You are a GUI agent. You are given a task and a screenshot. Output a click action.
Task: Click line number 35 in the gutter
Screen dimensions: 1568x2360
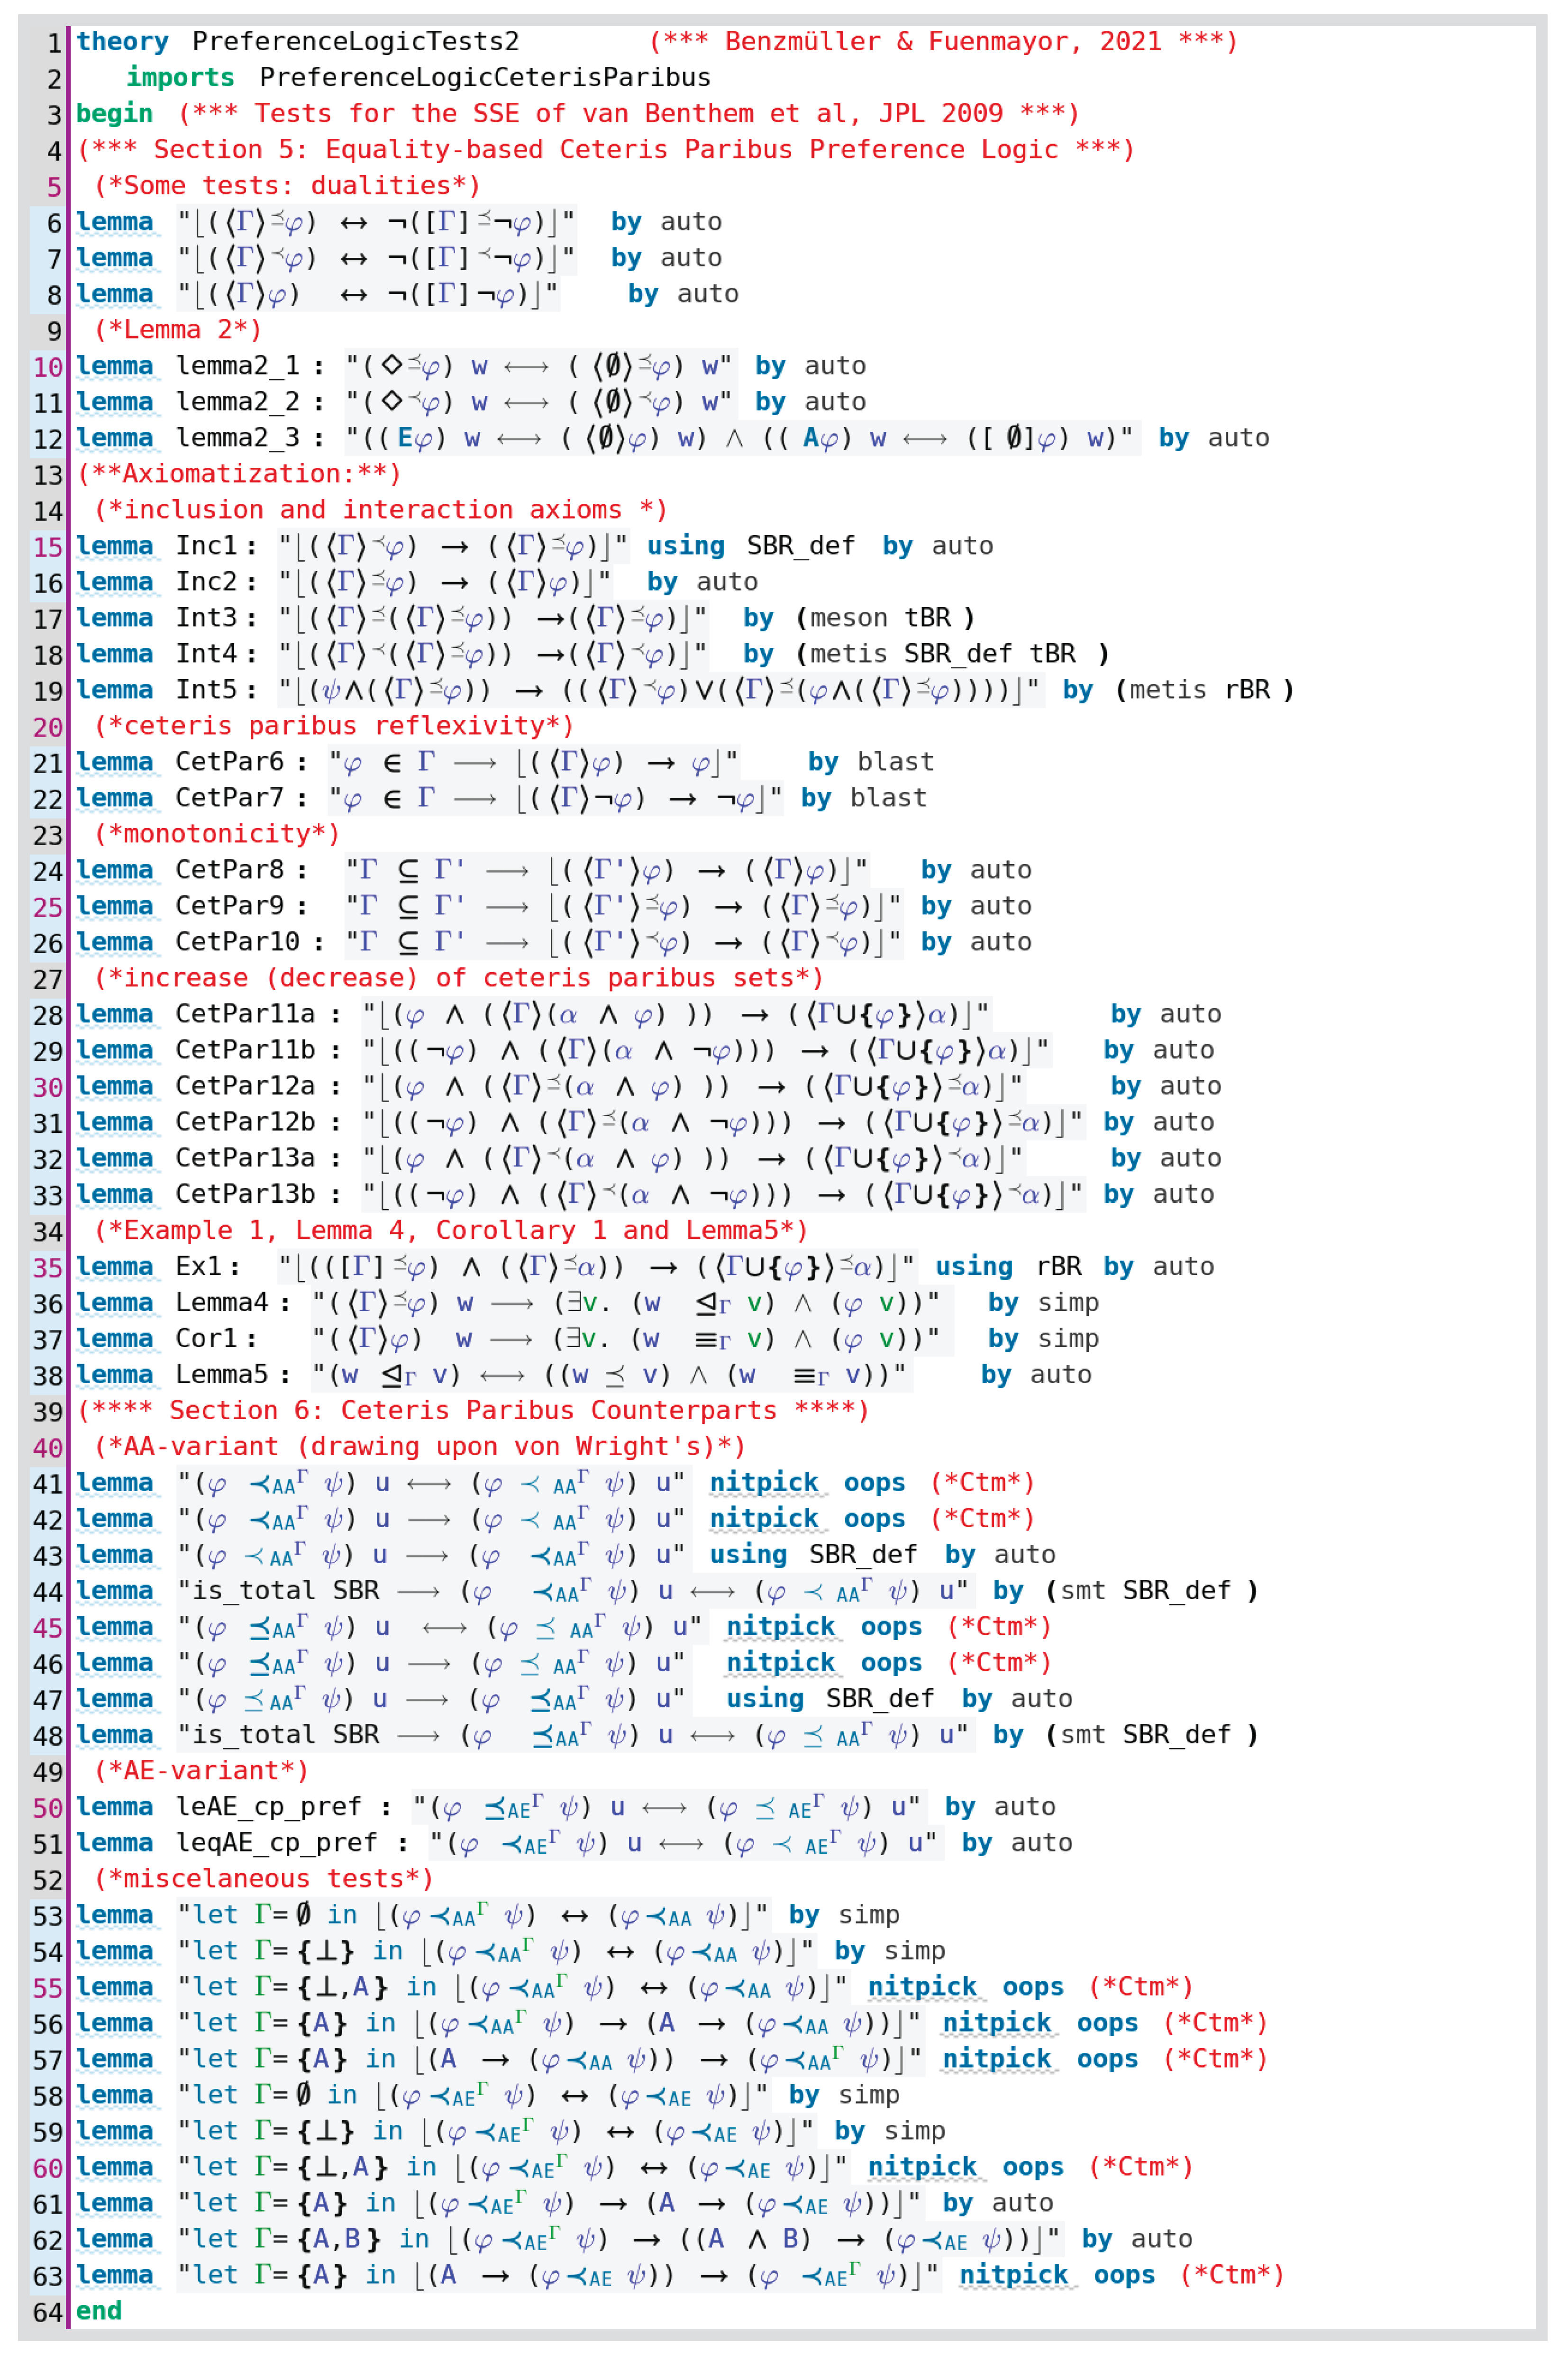tap(48, 1268)
